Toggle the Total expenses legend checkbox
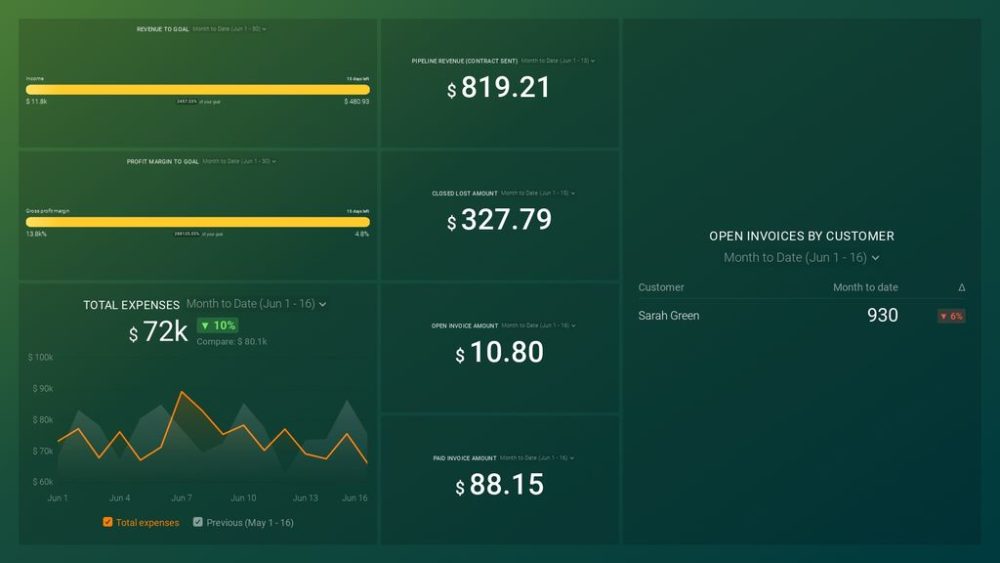The width and height of the screenshot is (1000, 563). pyautogui.click(x=108, y=522)
